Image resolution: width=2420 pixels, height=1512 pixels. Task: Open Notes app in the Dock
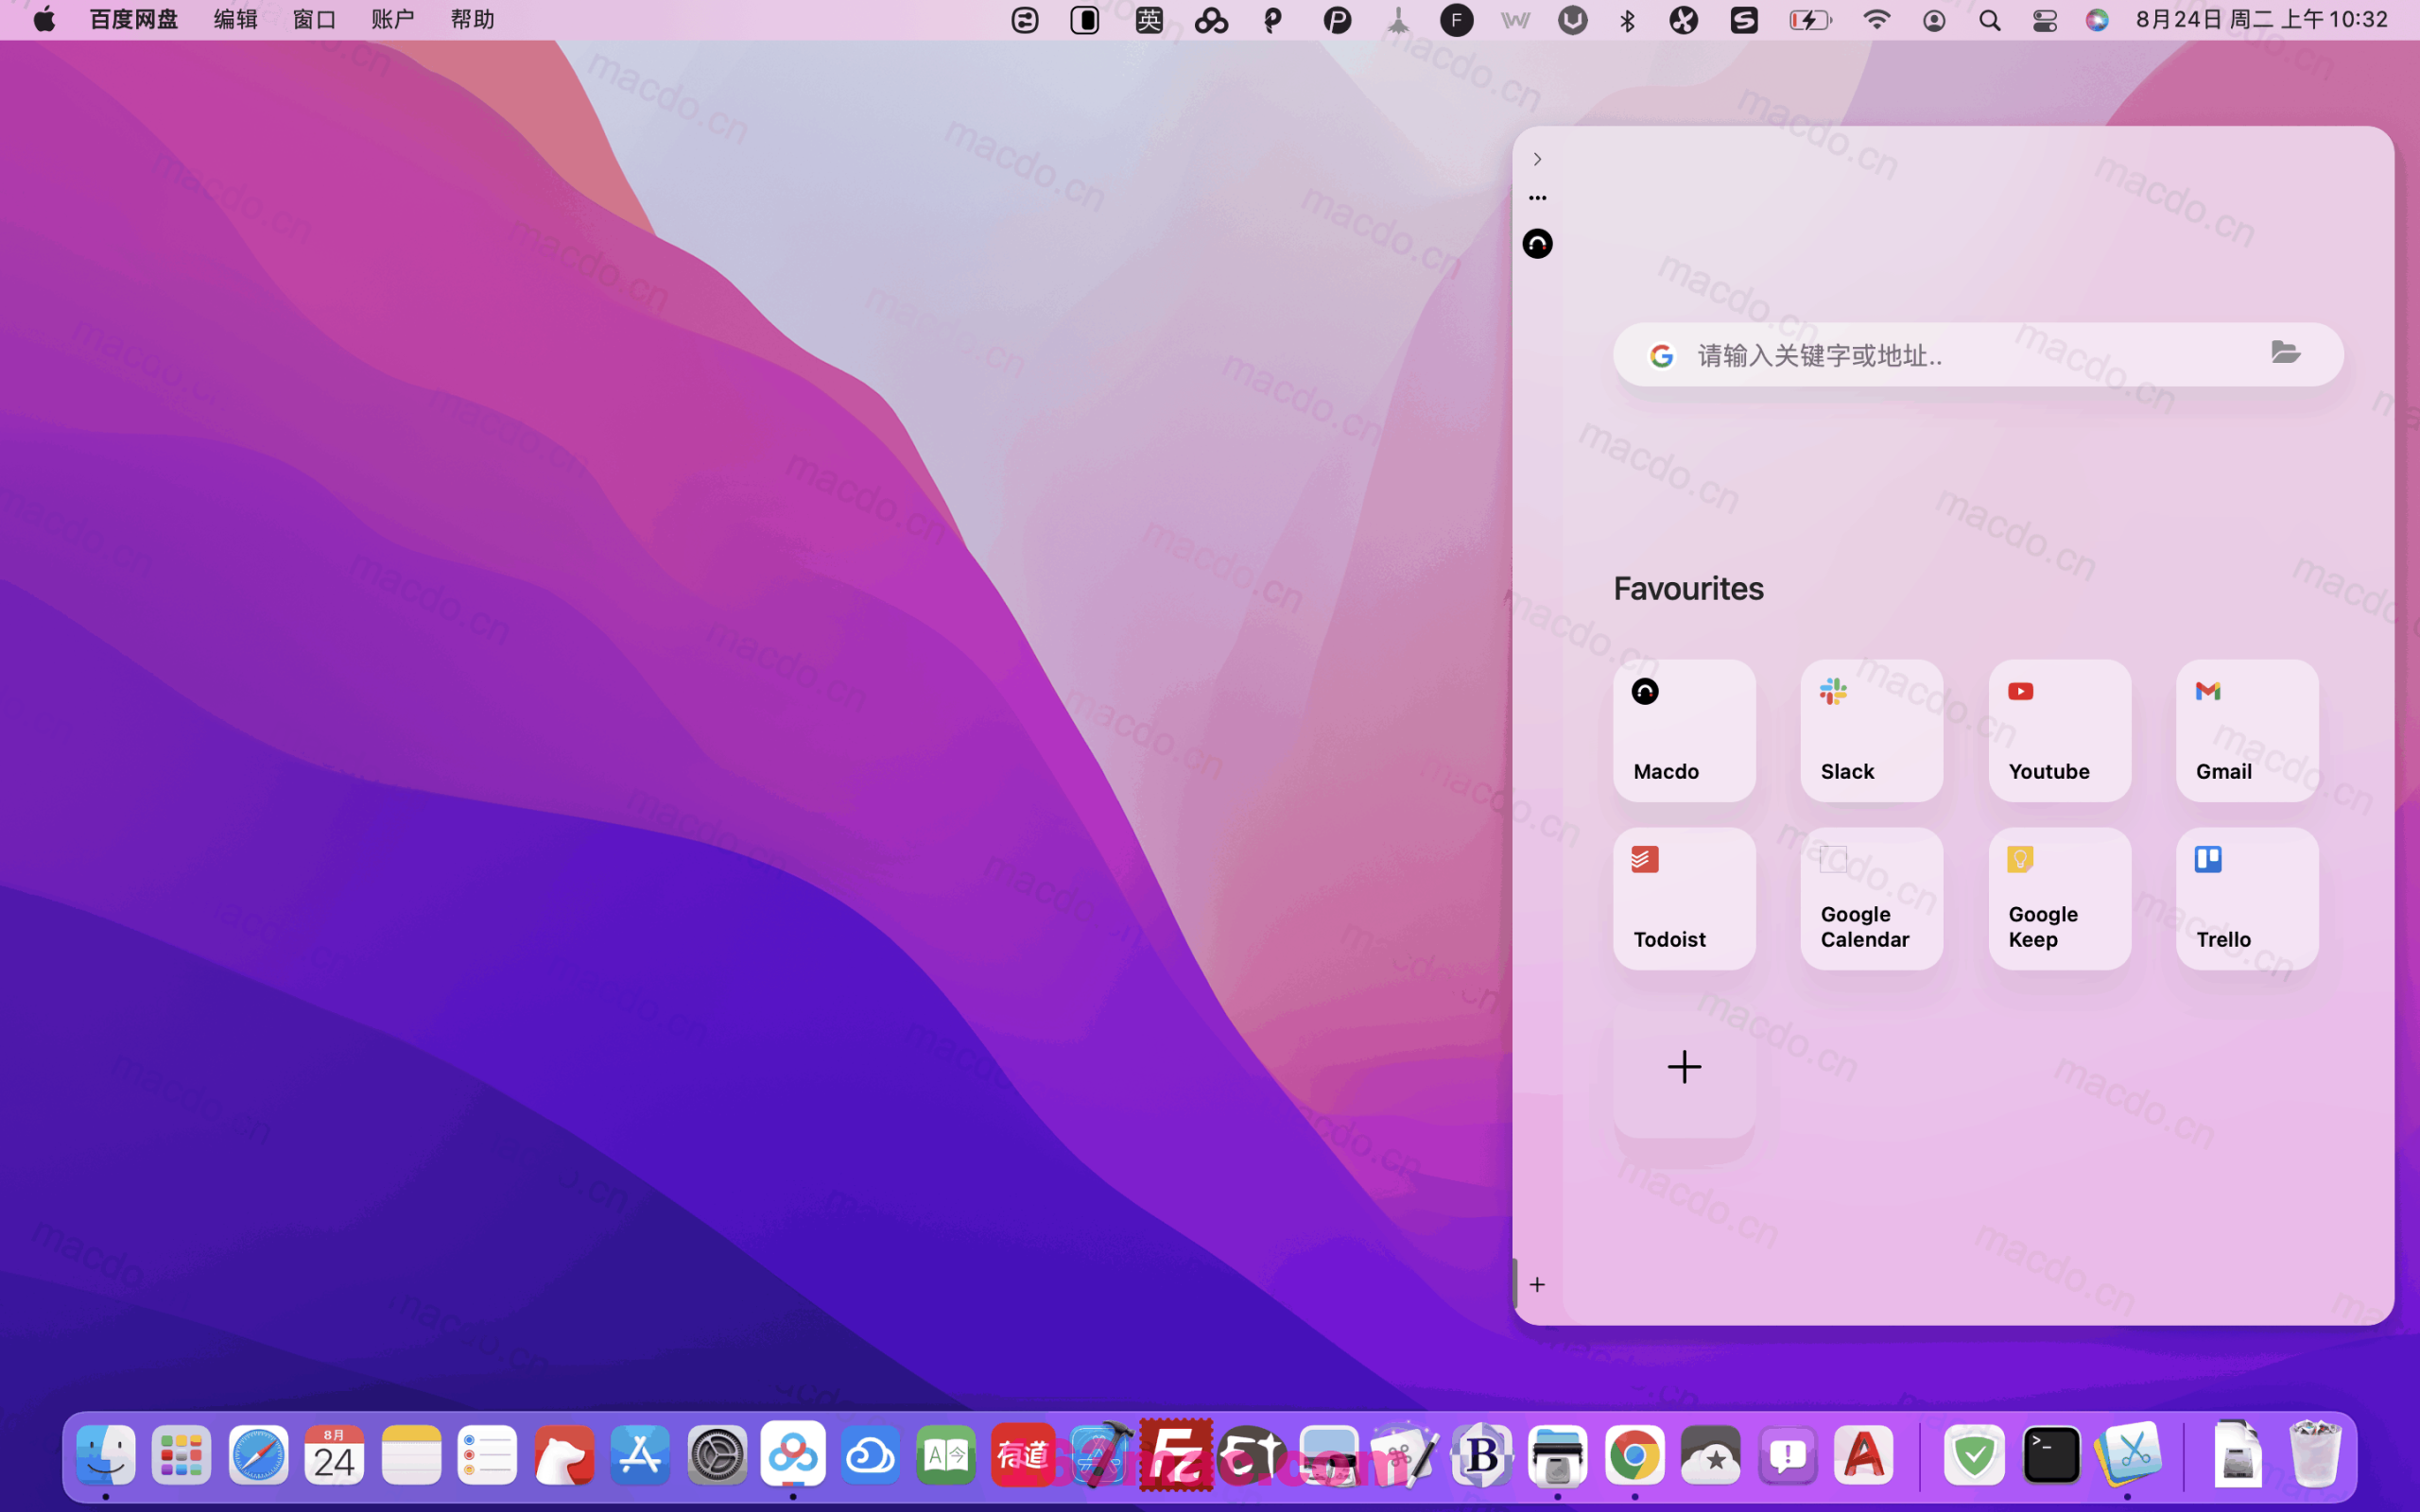pos(411,1455)
